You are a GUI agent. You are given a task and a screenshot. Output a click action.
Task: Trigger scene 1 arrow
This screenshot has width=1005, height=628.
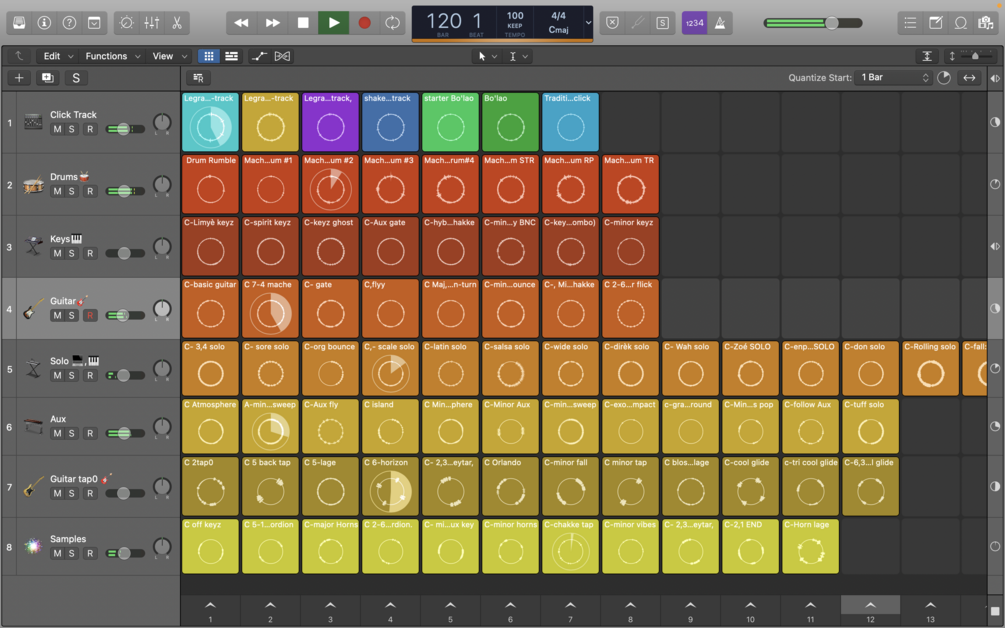click(x=210, y=606)
